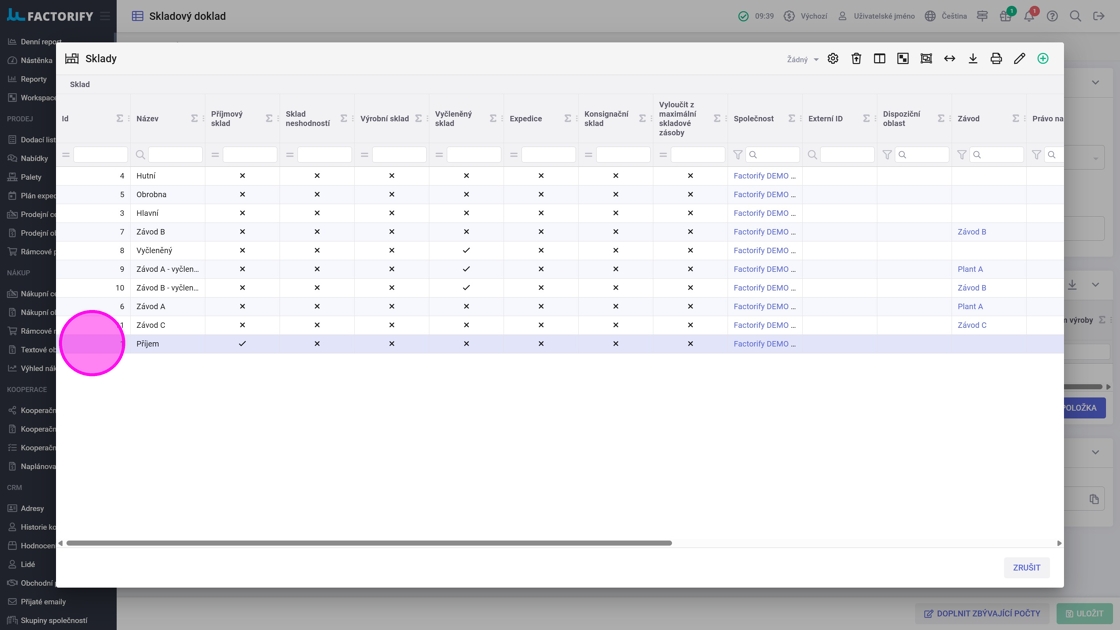Select the Sklad tab
Viewport: 1120px width, 630px height.
click(80, 85)
